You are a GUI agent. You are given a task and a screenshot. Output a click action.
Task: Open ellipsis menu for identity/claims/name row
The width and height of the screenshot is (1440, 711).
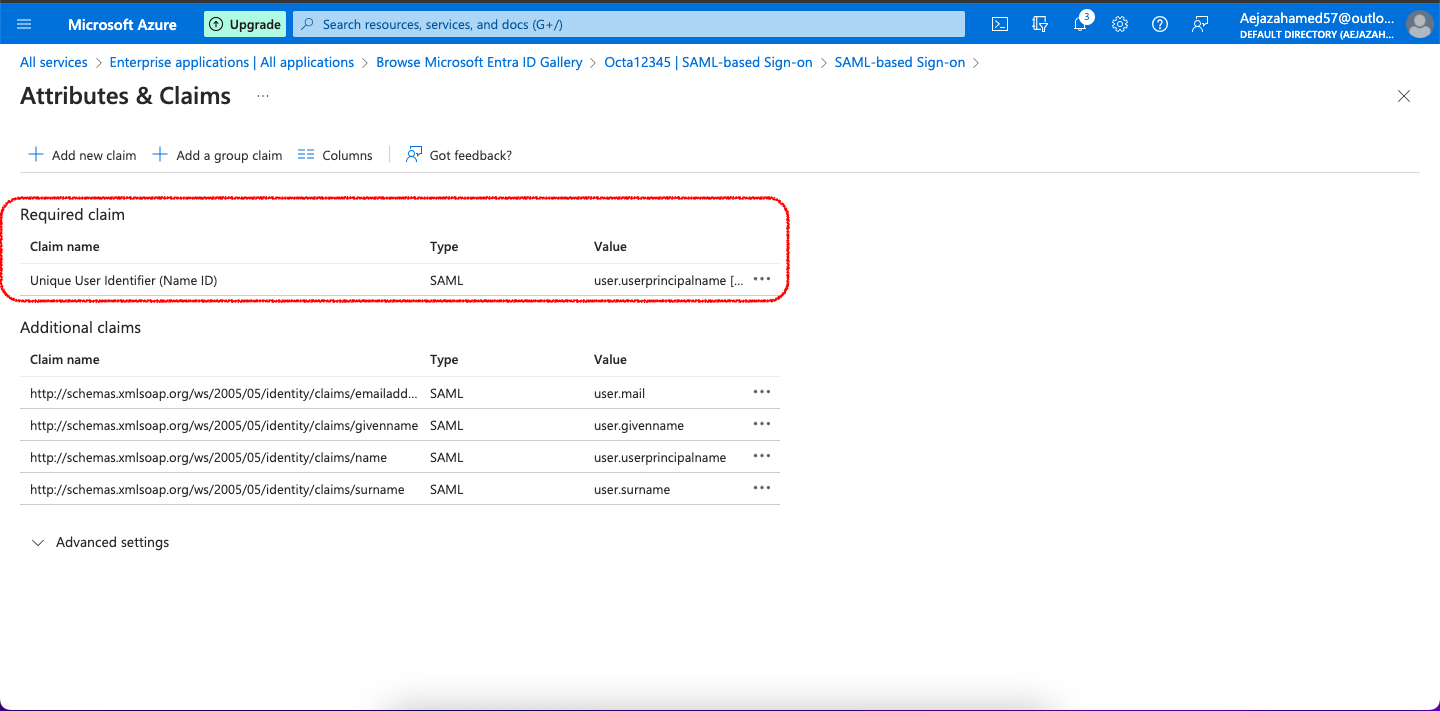pos(762,456)
